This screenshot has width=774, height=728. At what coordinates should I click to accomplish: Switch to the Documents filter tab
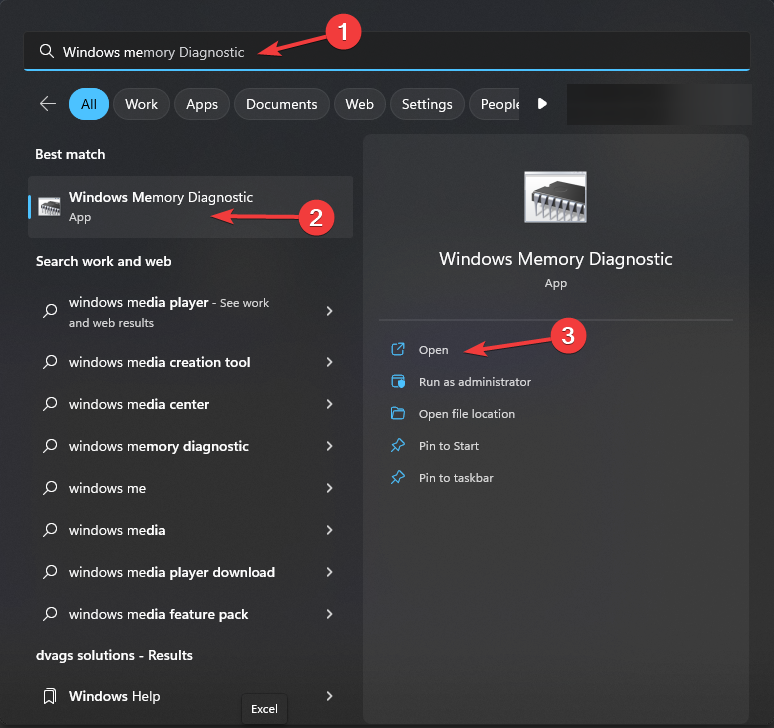[x=281, y=104]
